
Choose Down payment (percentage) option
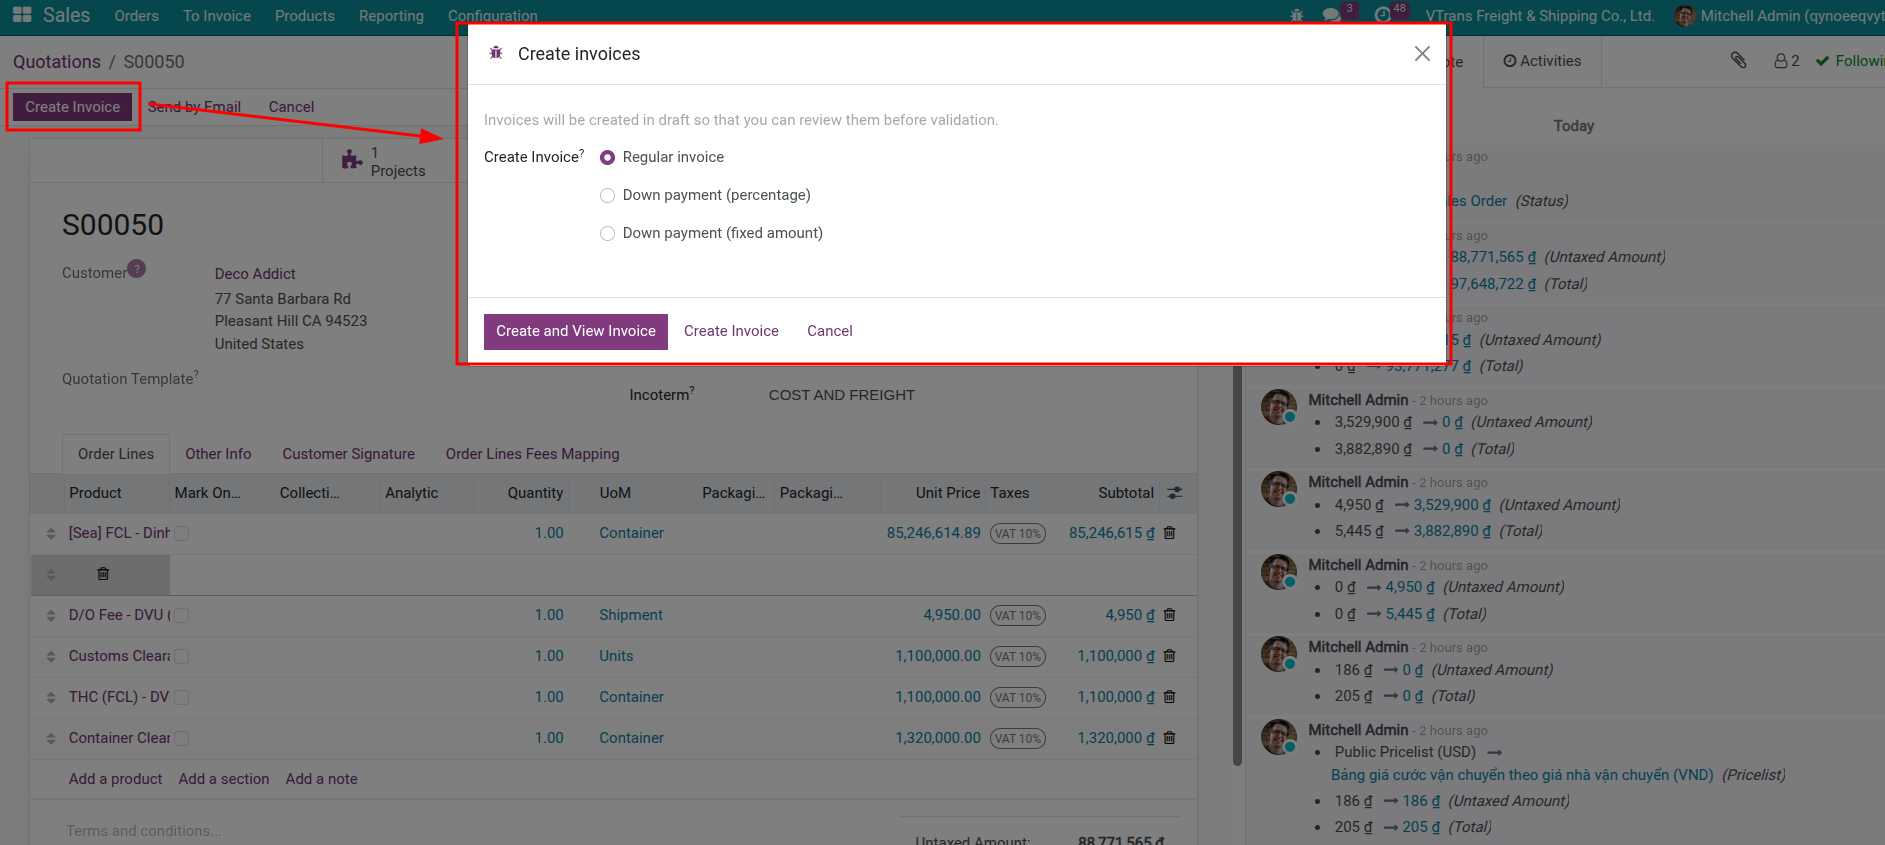[607, 196]
